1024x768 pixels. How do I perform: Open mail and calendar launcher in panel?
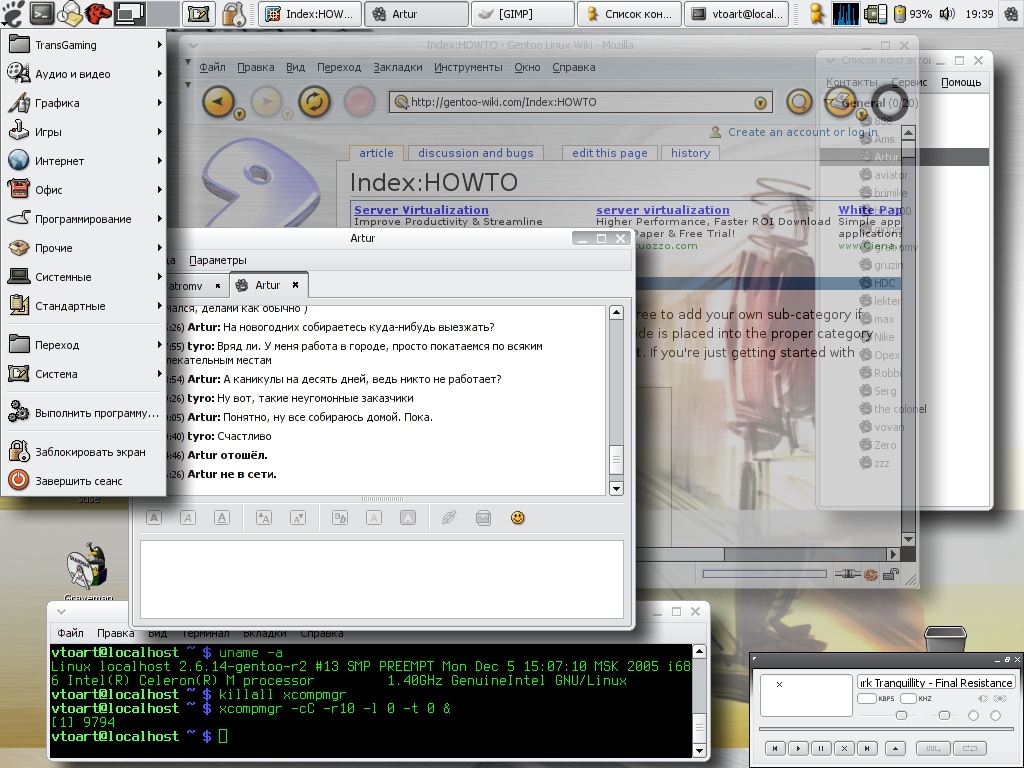coord(71,13)
